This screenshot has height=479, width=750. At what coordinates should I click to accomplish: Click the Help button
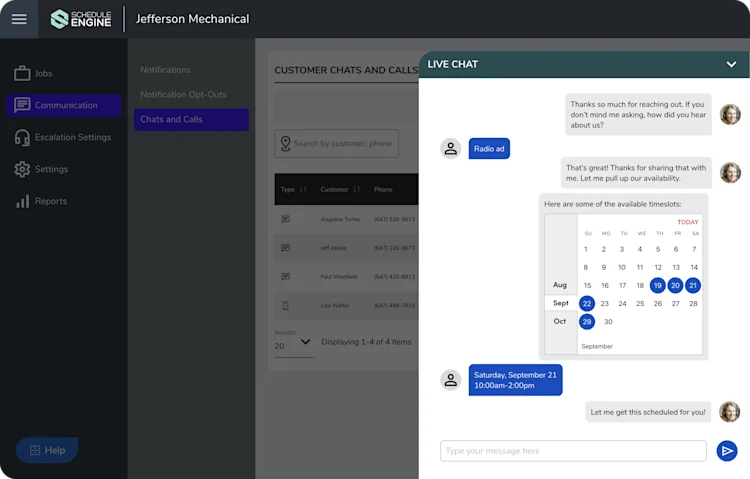47,450
